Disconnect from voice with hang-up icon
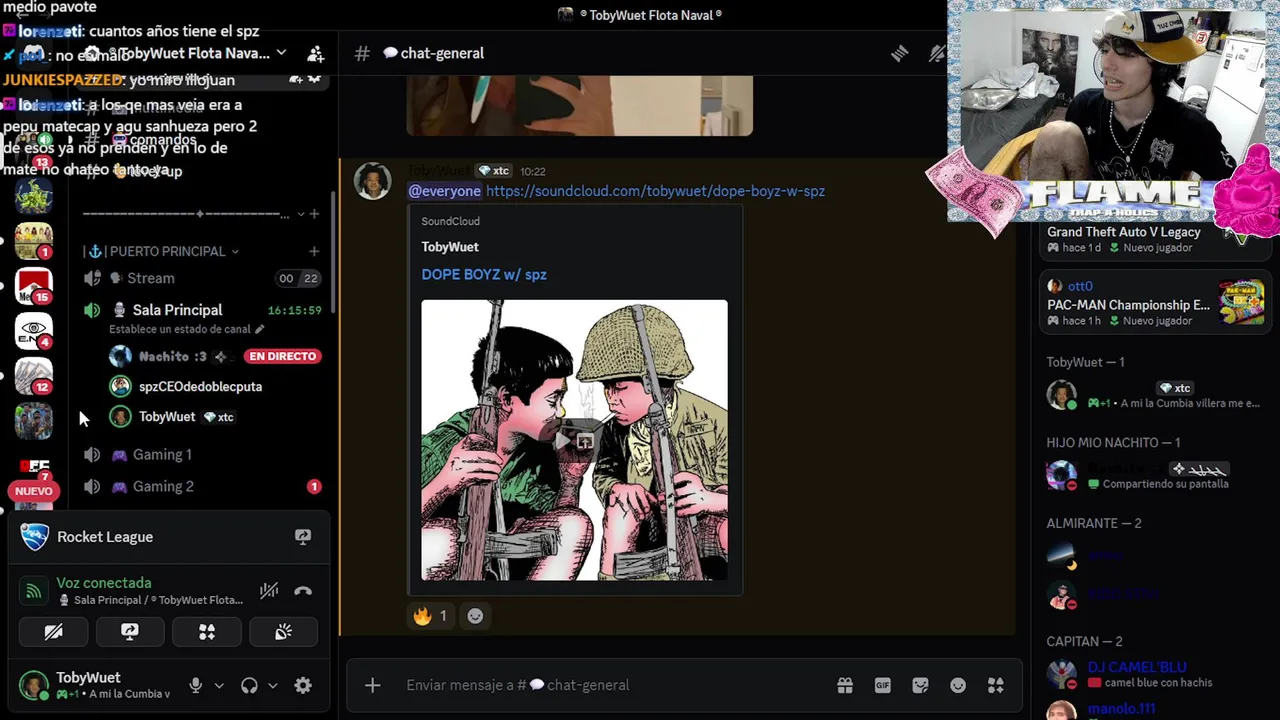This screenshot has width=1280, height=720. tap(303, 591)
